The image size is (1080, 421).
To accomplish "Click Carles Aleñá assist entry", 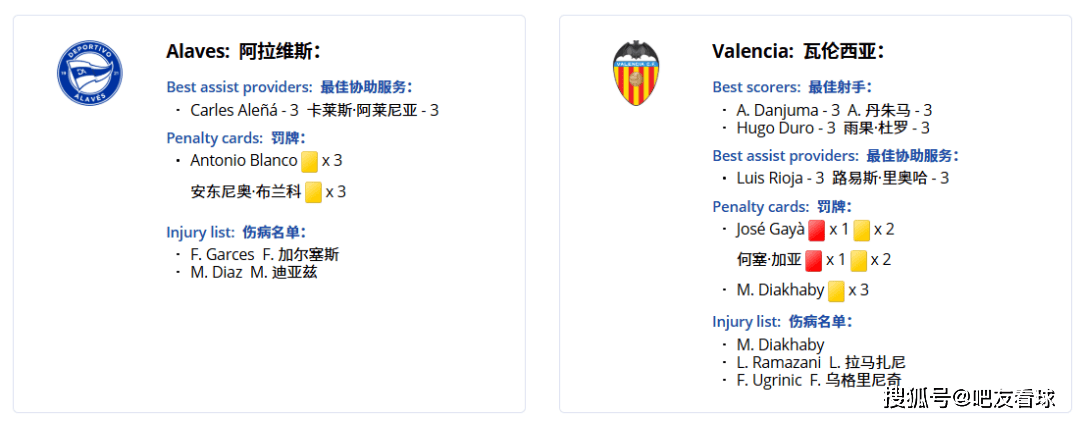I will pyautogui.click(x=314, y=110).
